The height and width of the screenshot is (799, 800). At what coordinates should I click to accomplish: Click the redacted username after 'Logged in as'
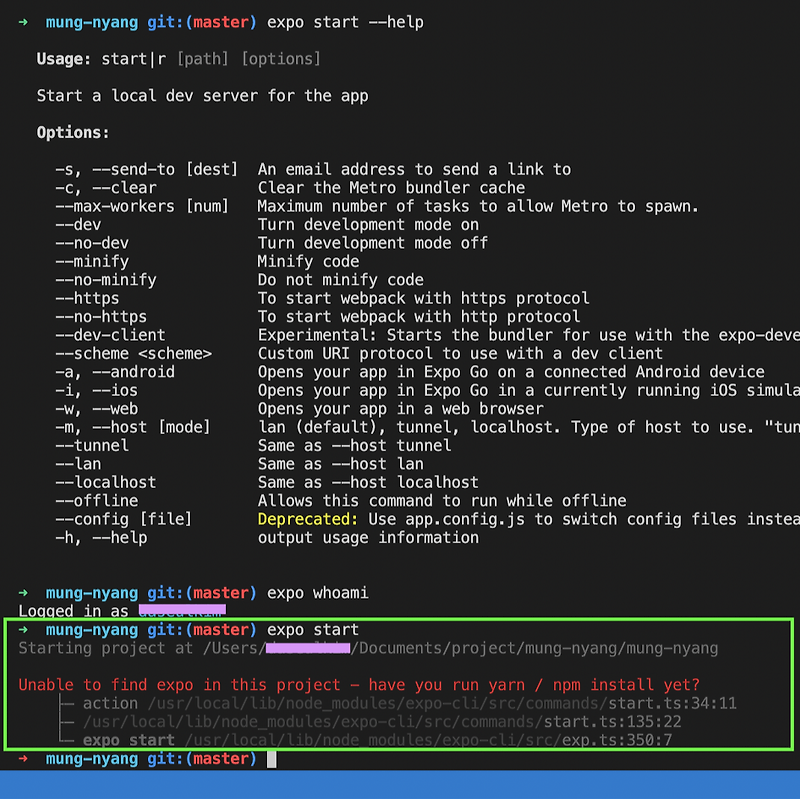pos(182,610)
